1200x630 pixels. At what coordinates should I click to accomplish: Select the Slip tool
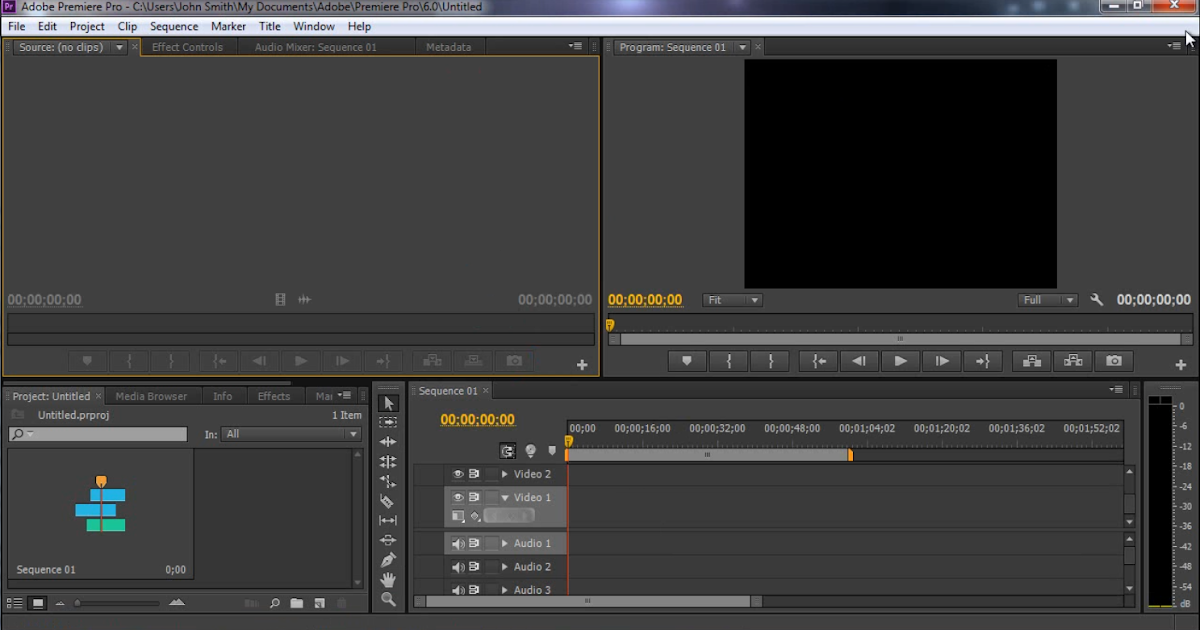(389, 520)
